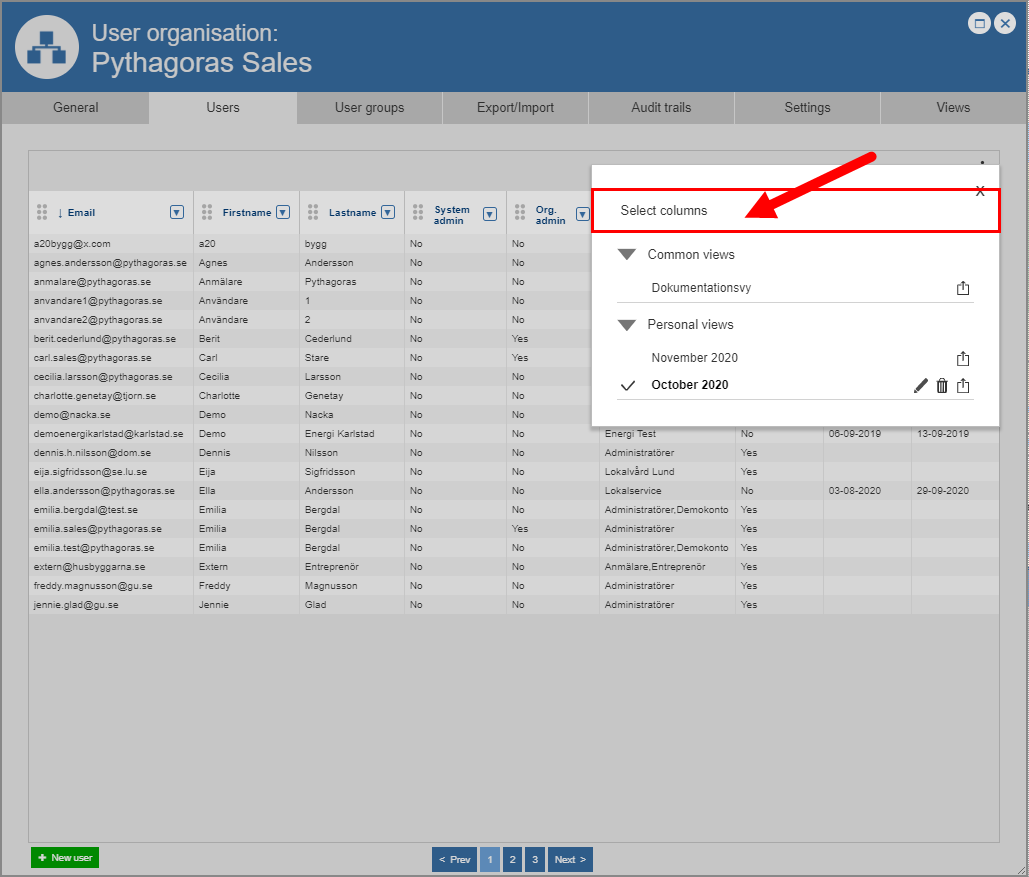Screen dimensions: 1029x877
Task: Go to the Settings tab
Action: (x=807, y=108)
